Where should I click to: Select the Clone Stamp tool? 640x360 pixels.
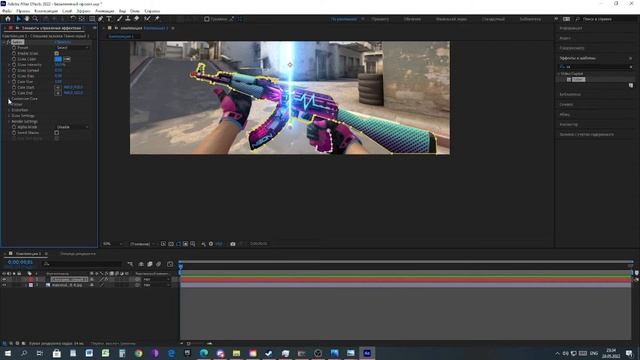(x=128, y=19)
